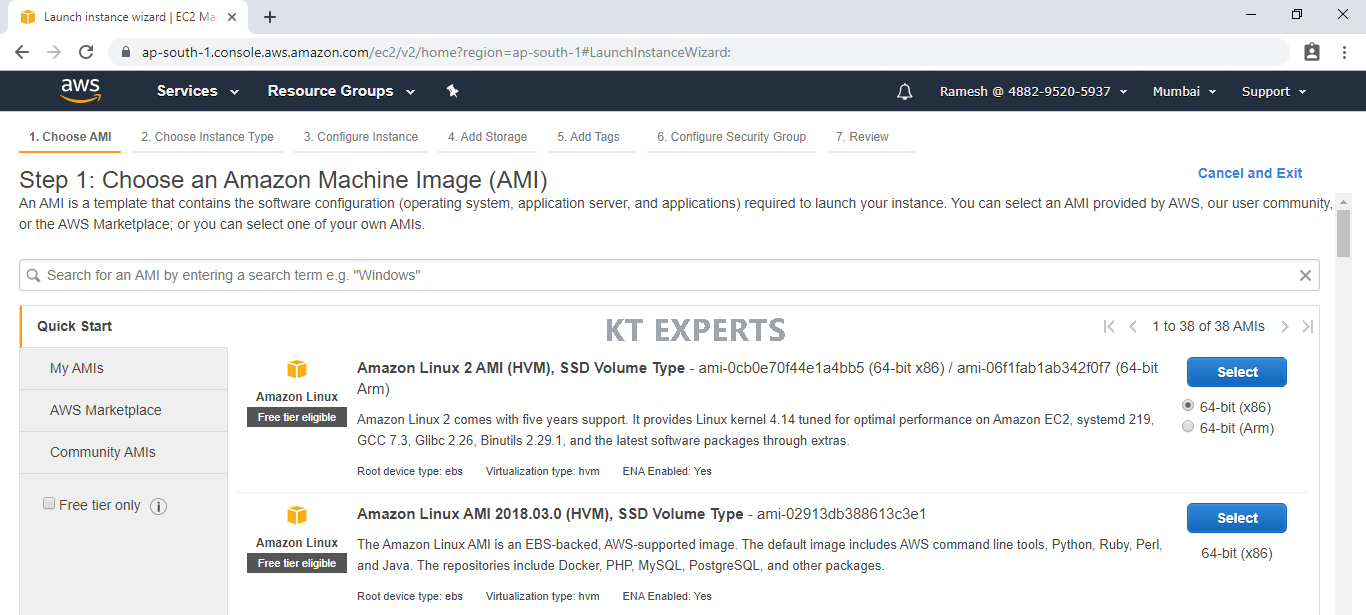This screenshot has height=615, width=1366.
Task: Open the Resource Groups dropdown
Action: point(341,91)
